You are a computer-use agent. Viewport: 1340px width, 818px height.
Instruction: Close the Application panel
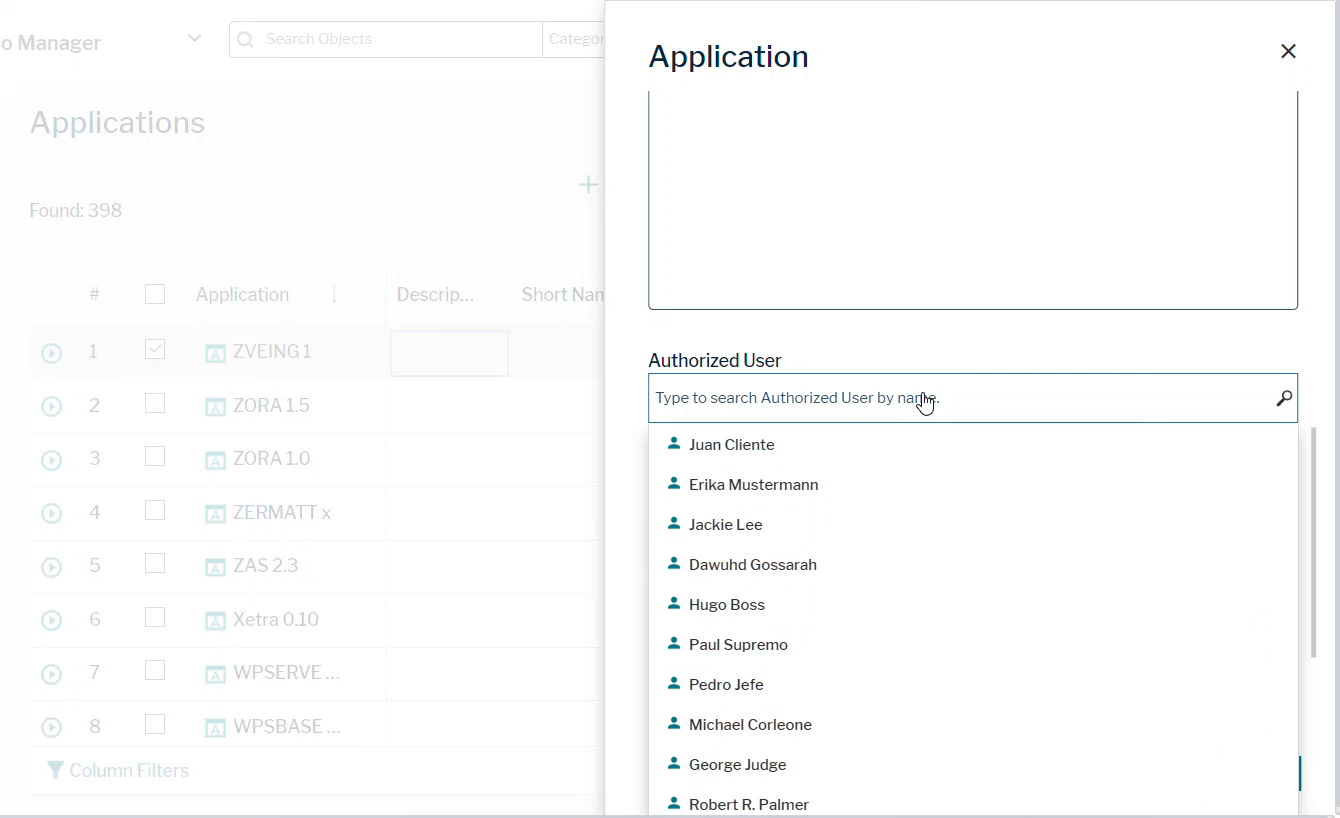coord(1288,51)
